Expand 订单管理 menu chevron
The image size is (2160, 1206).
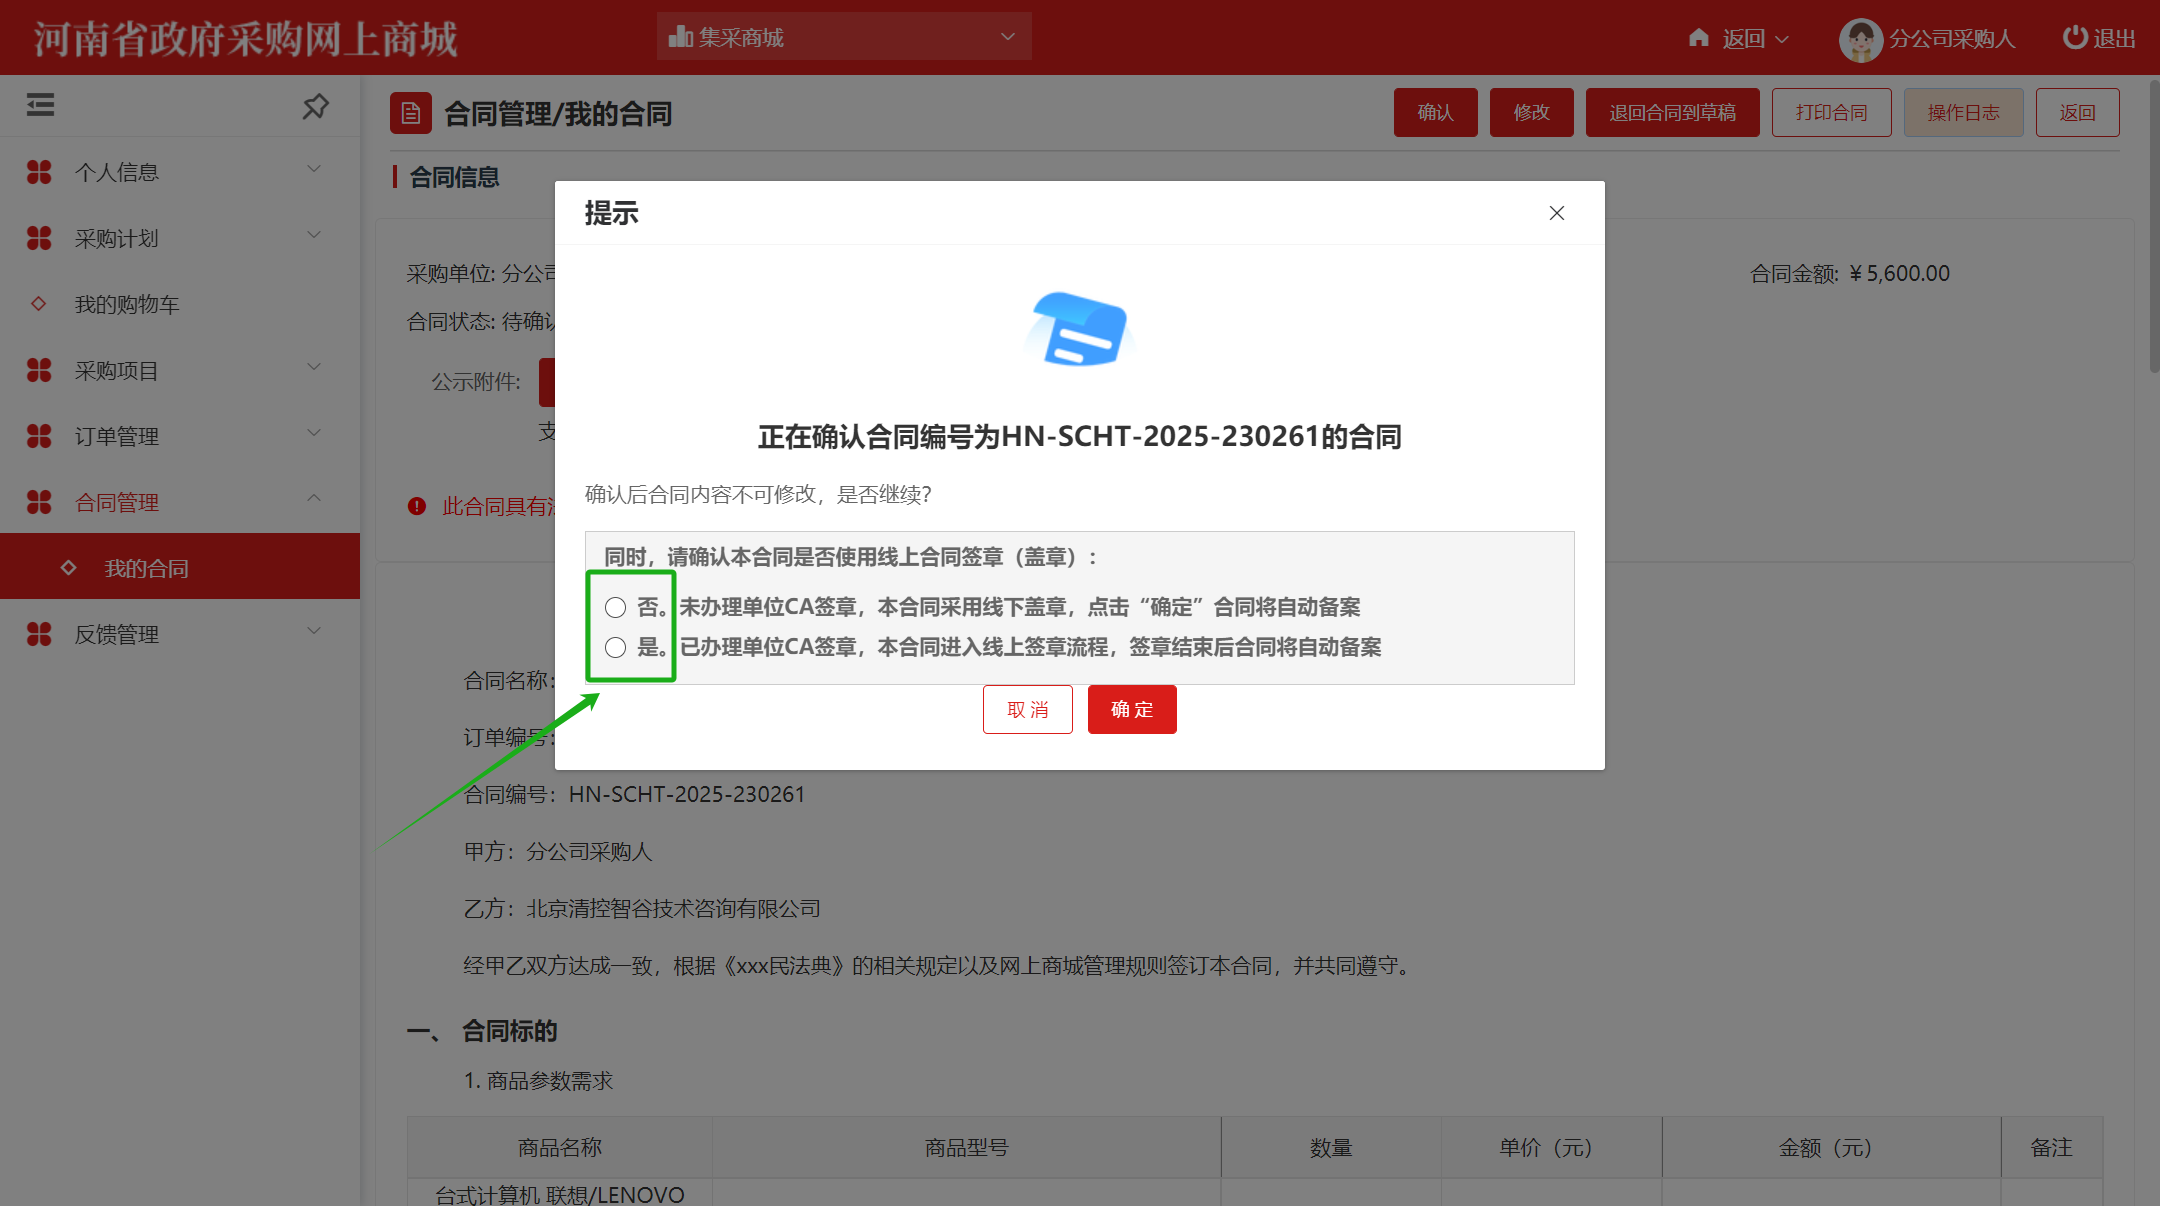[314, 433]
